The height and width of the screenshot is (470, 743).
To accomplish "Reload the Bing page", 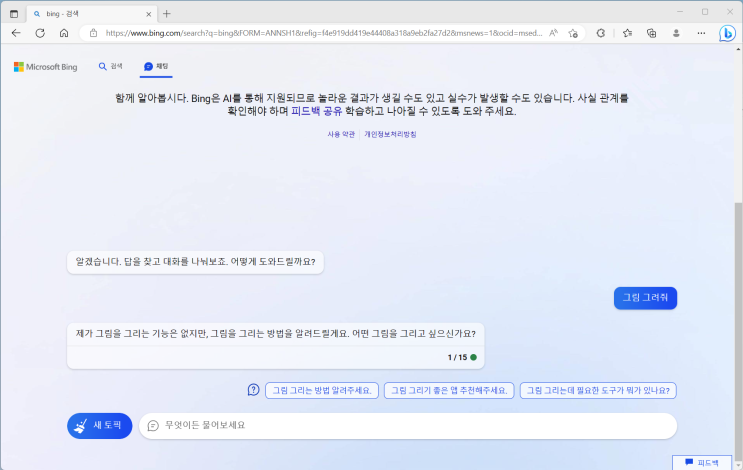I will pyautogui.click(x=40, y=33).
